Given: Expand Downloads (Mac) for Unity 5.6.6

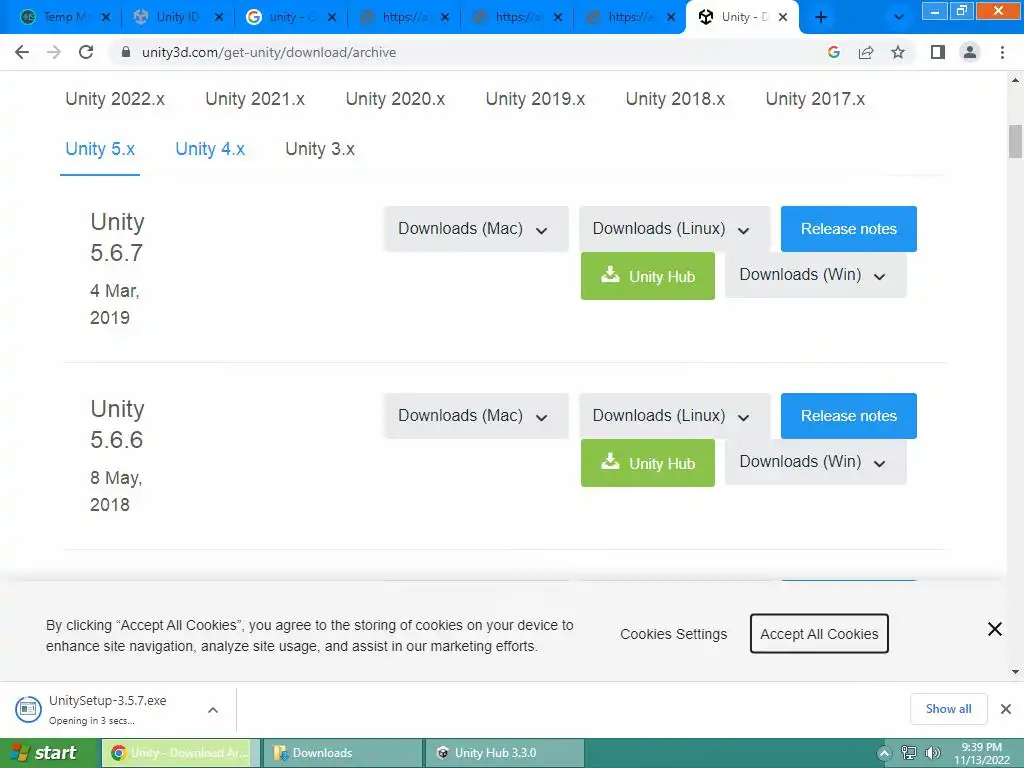Looking at the screenshot, I should click(x=476, y=415).
